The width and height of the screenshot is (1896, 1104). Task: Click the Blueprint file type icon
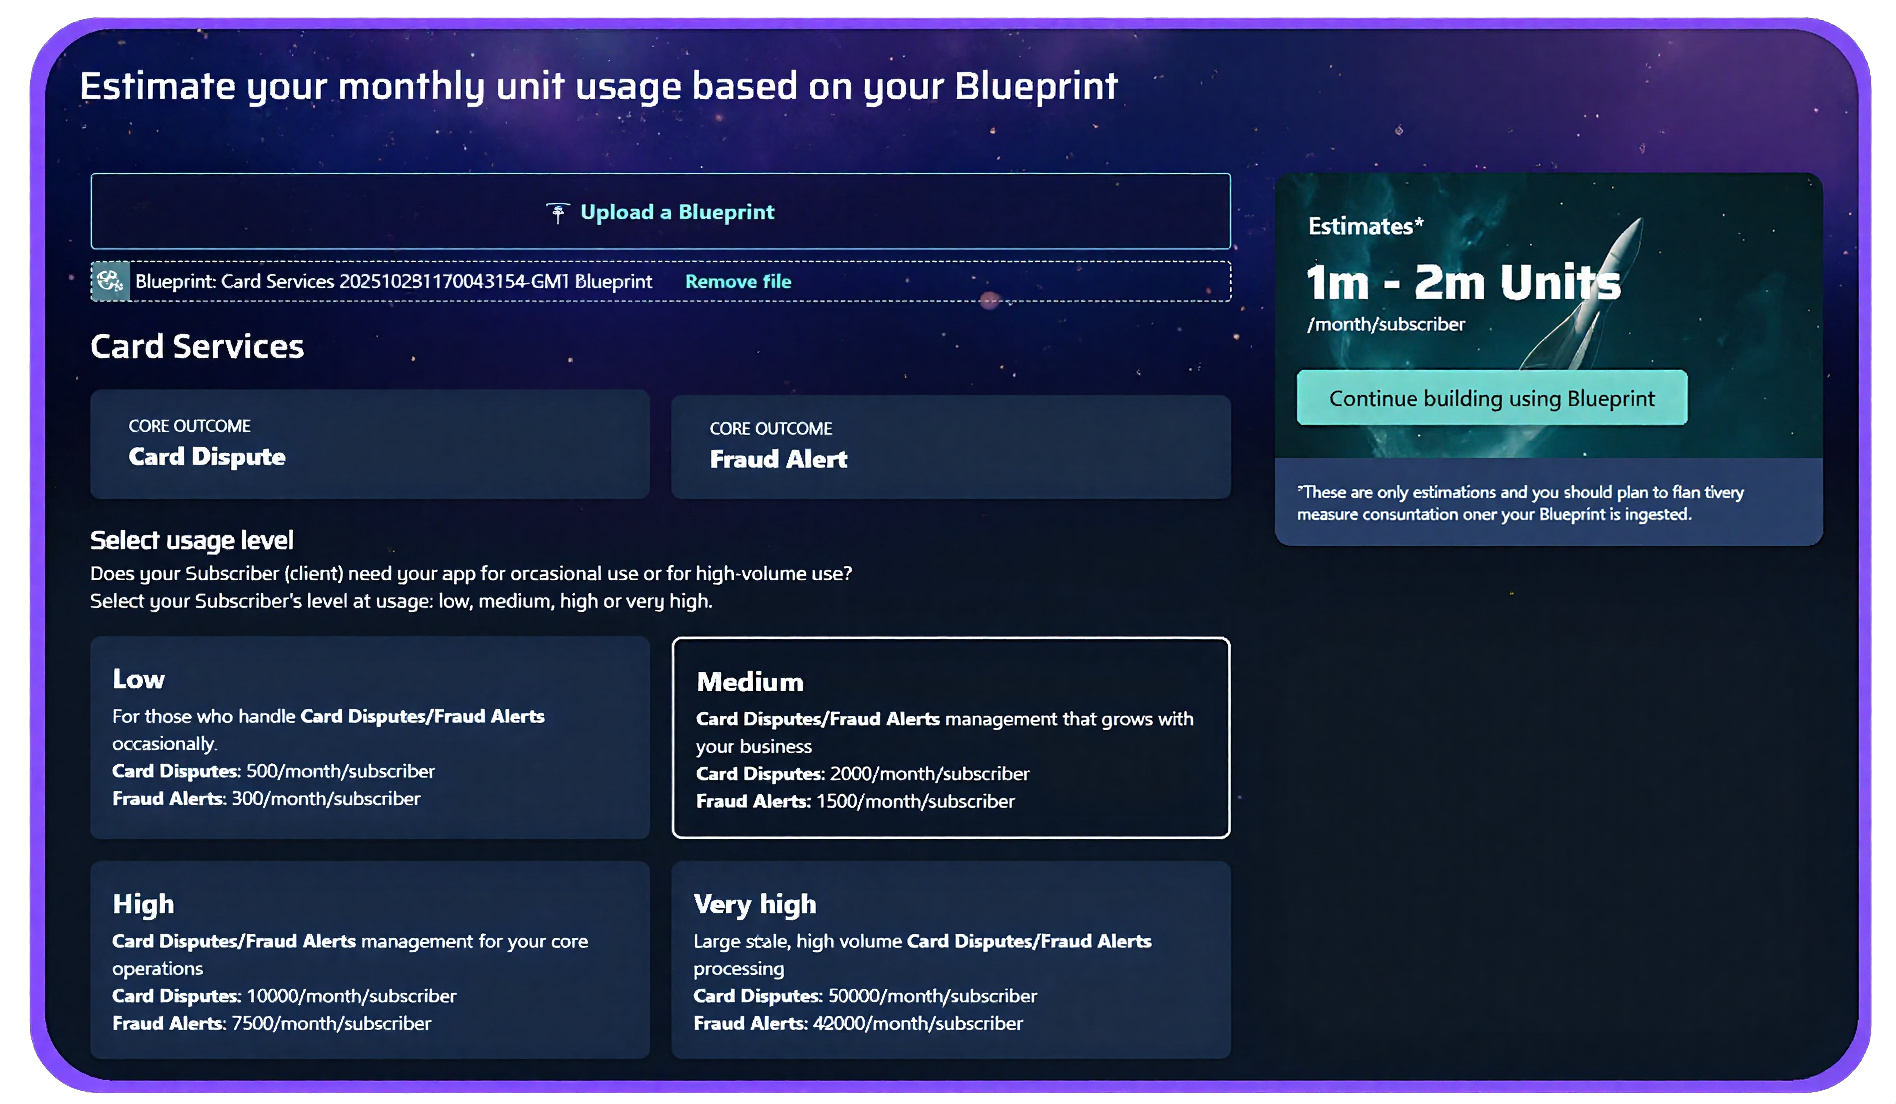click(x=110, y=281)
